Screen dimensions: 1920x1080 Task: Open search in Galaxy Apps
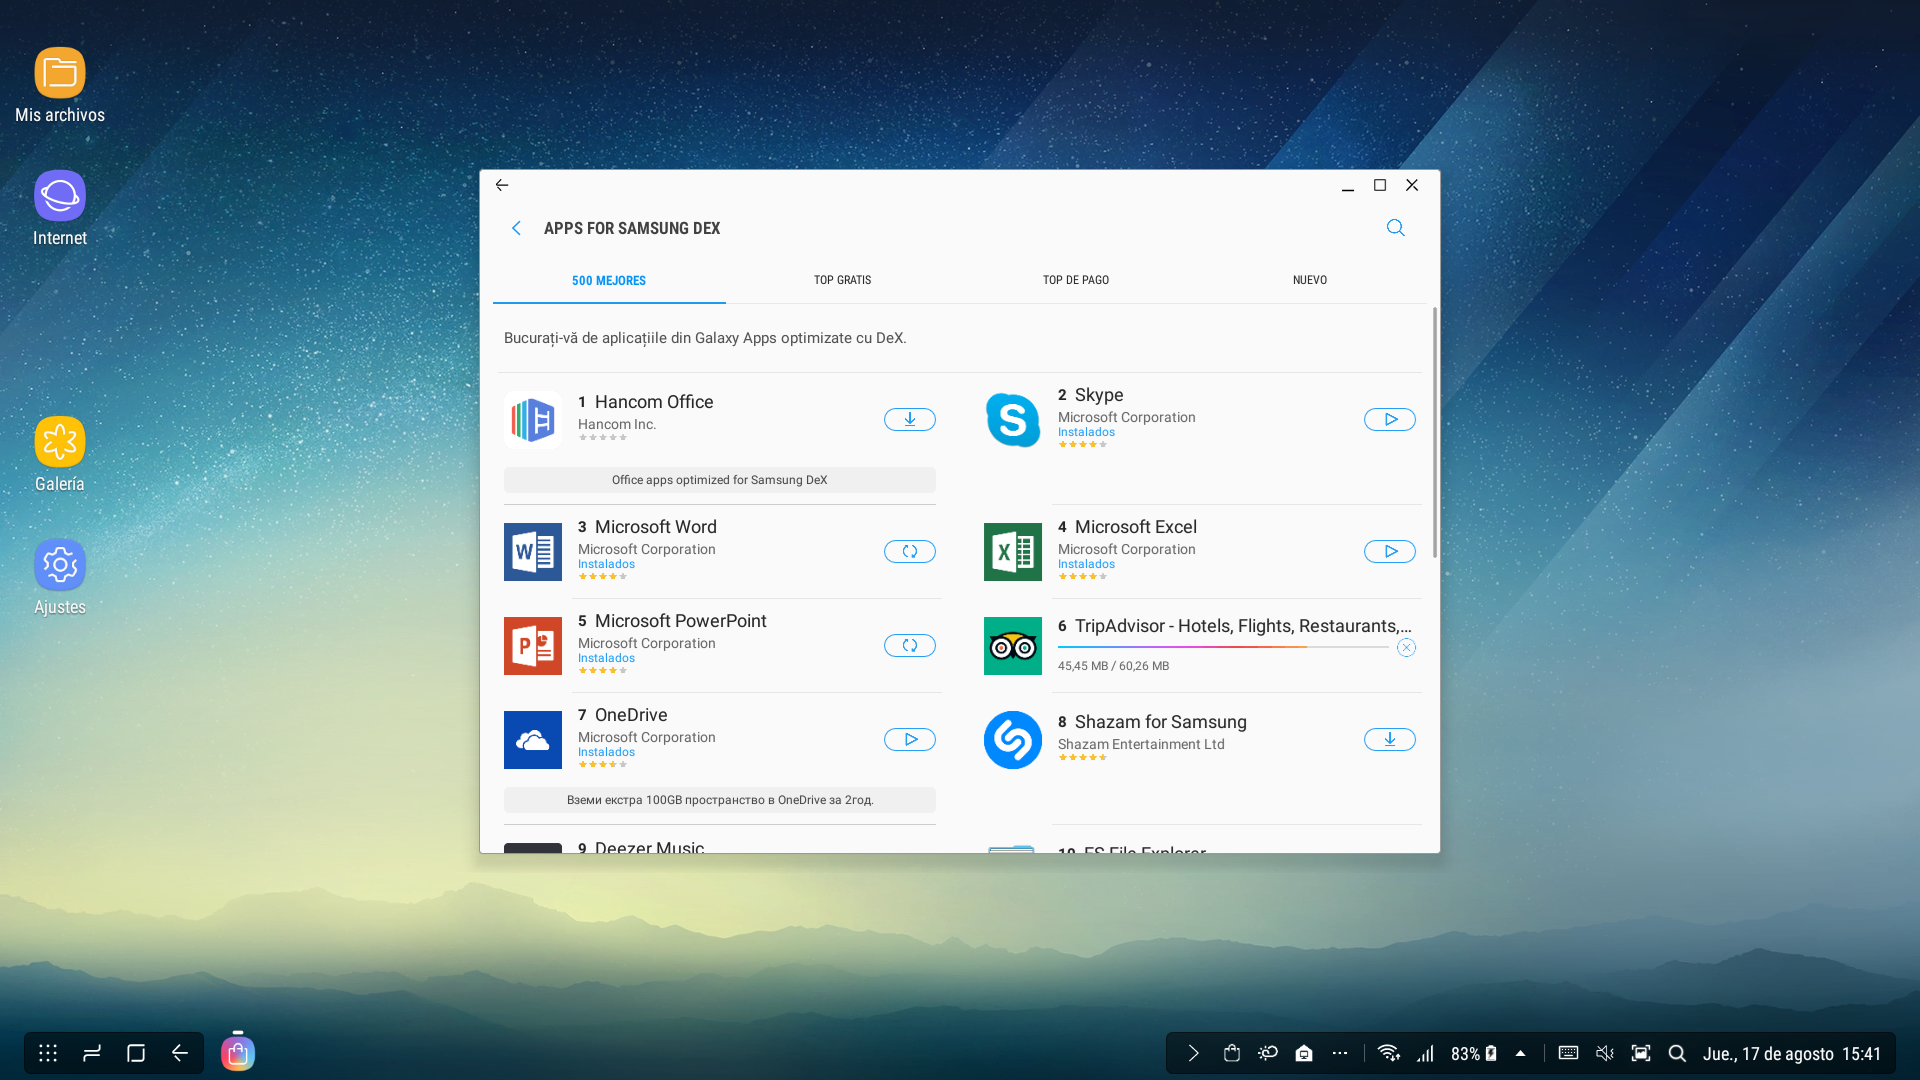1396,228
